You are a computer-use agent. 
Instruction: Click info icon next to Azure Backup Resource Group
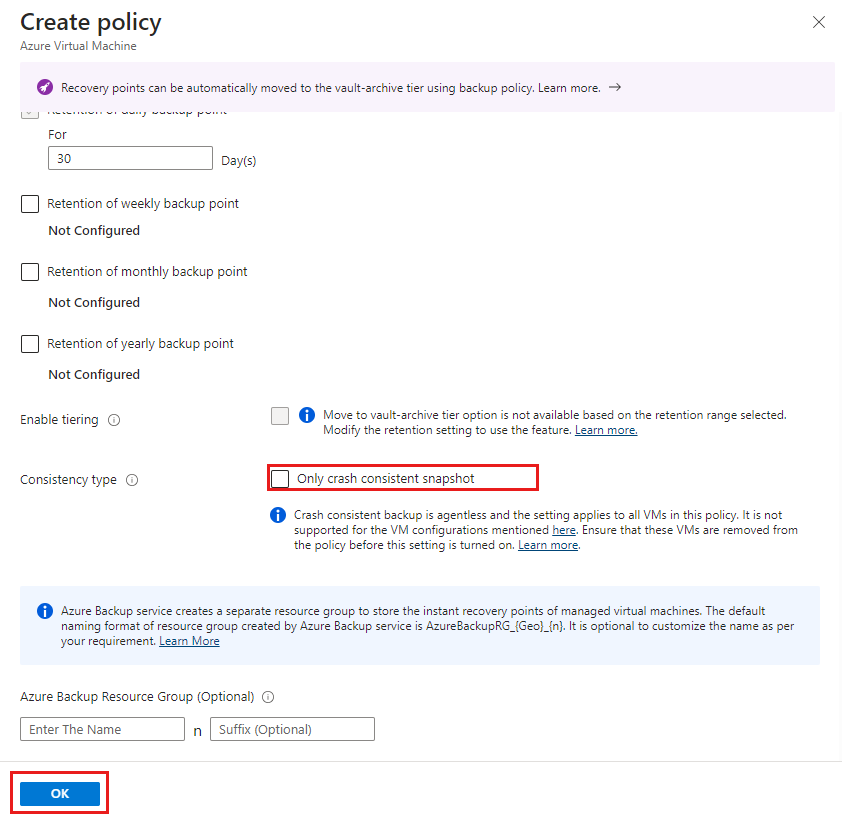tap(268, 697)
